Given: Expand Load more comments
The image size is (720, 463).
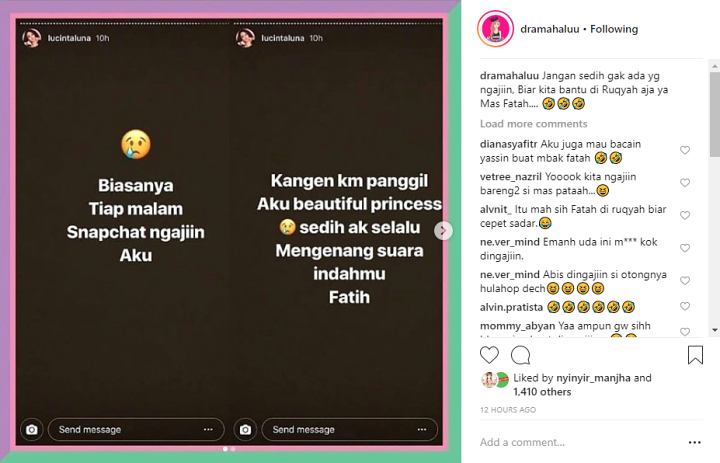Looking at the screenshot, I should [534, 124].
